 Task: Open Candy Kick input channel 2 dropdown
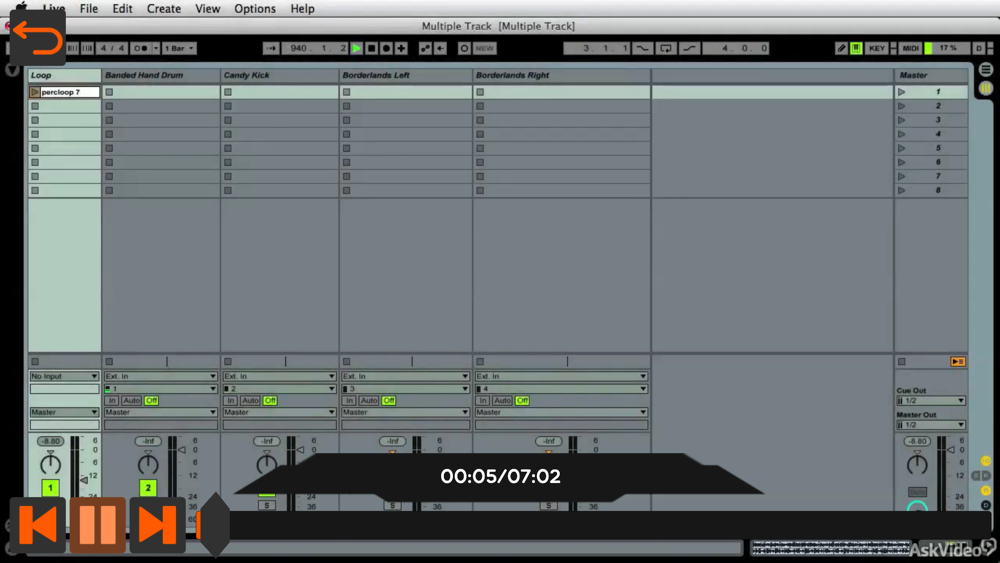pyautogui.click(x=279, y=388)
